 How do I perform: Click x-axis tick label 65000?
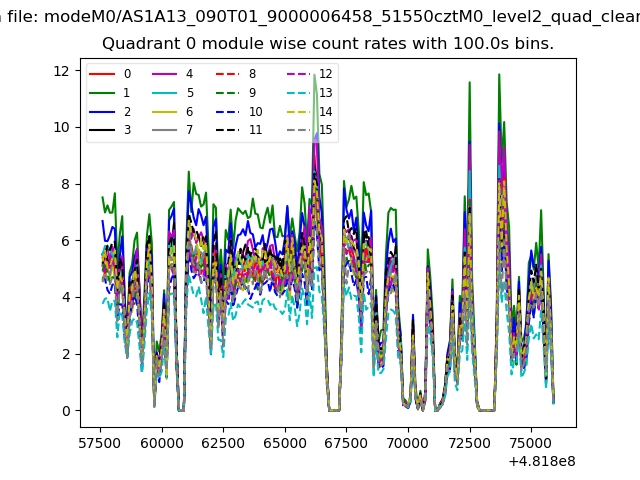point(285,443)
